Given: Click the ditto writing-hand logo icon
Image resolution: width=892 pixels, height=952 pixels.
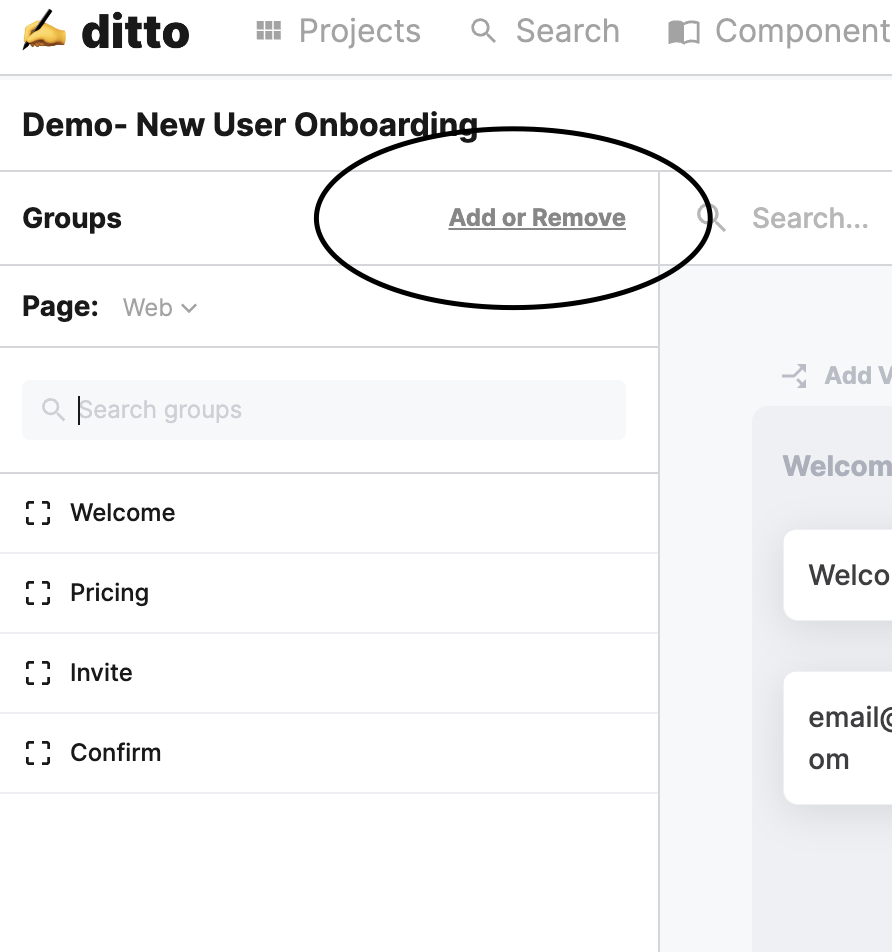Looking at the screenshot, I should pos(44,30).
